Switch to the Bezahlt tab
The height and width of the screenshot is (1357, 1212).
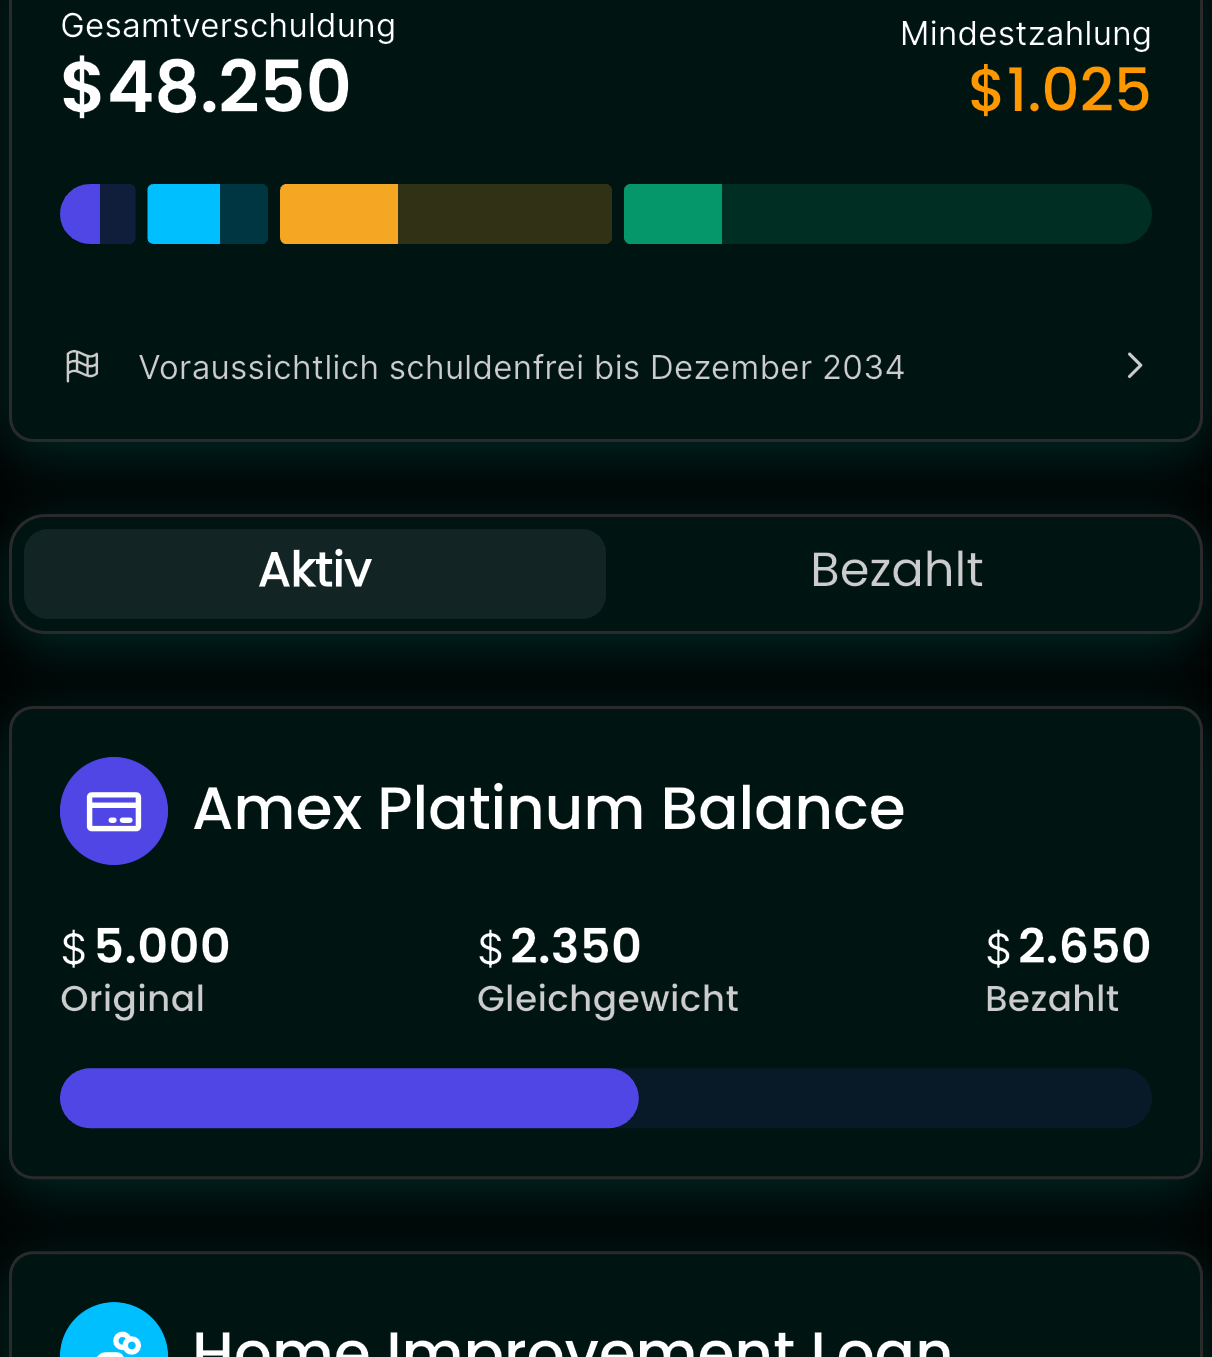tap(897, 573)
